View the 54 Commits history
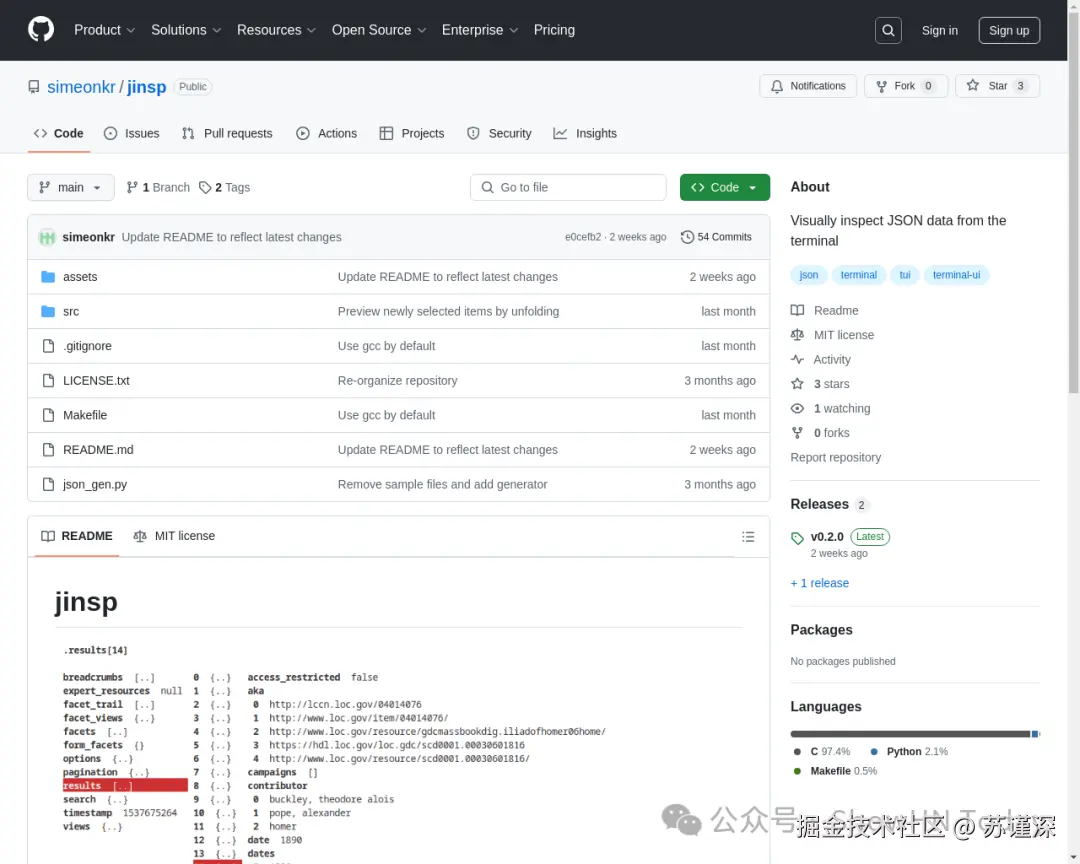The width and height of the screenshot is (1080, 864). [716, 237]
